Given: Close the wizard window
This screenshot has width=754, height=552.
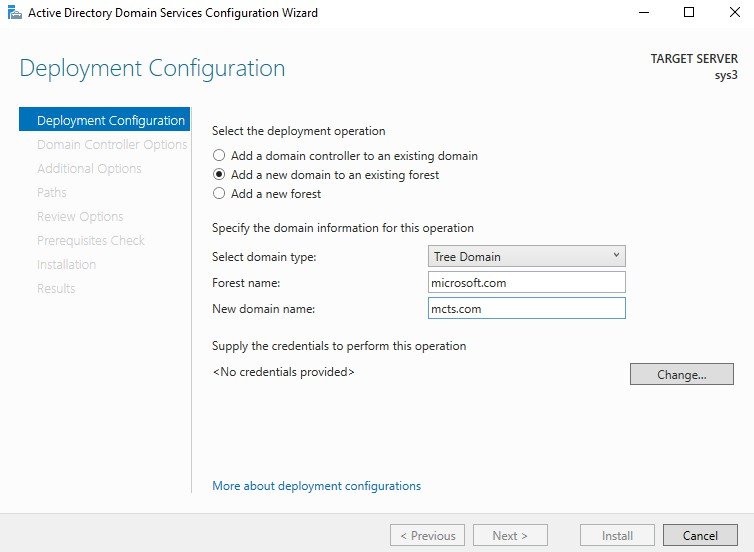Looking at the screenshot, I should [735, 13].
